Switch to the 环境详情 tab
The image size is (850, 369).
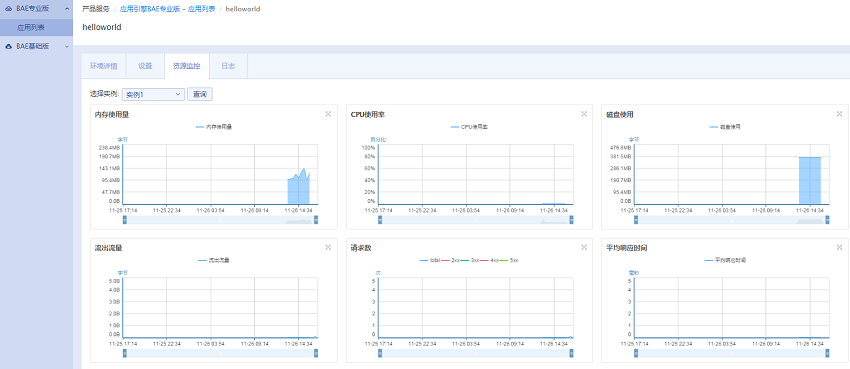(x=104, y=66)
